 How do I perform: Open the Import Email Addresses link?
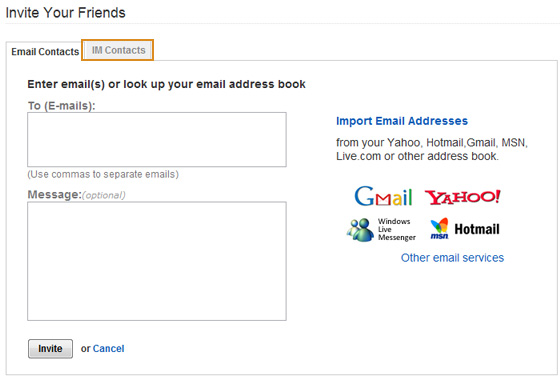(x=402, y=121)
